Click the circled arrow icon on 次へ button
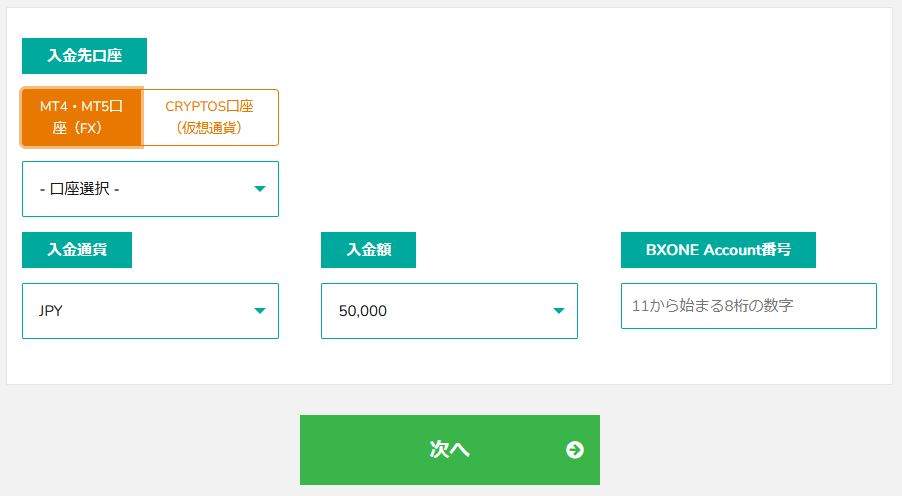Viewport: 902px width, 496px height. pos(574,449)
